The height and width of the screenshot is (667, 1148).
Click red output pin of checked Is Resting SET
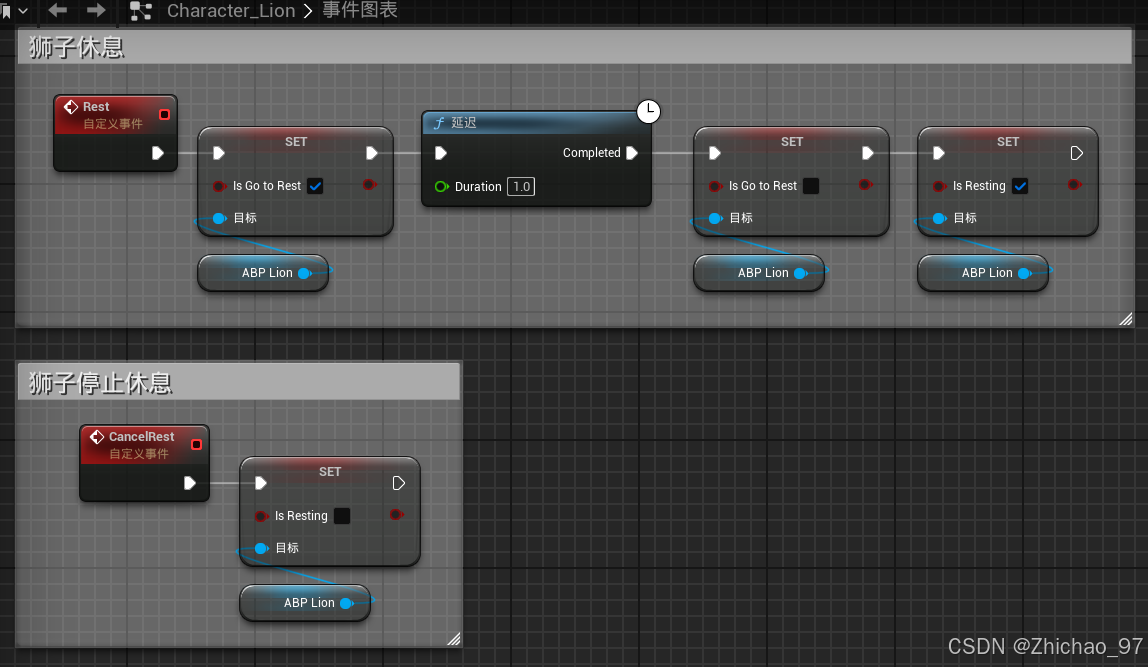pyautogui.click(x=1074, y=185)
